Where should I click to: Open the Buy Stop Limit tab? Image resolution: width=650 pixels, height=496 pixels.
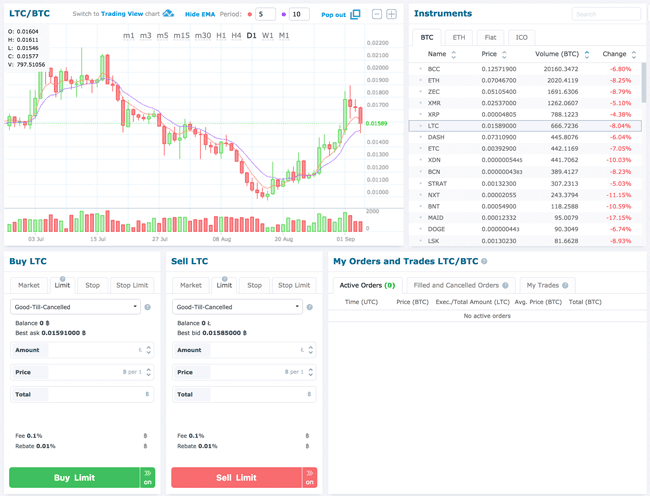(x=132, y=286)
